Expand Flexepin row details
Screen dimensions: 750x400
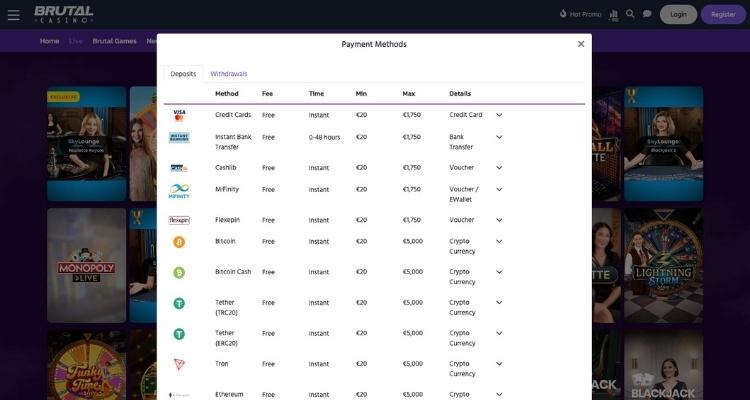tap(499, 220)
